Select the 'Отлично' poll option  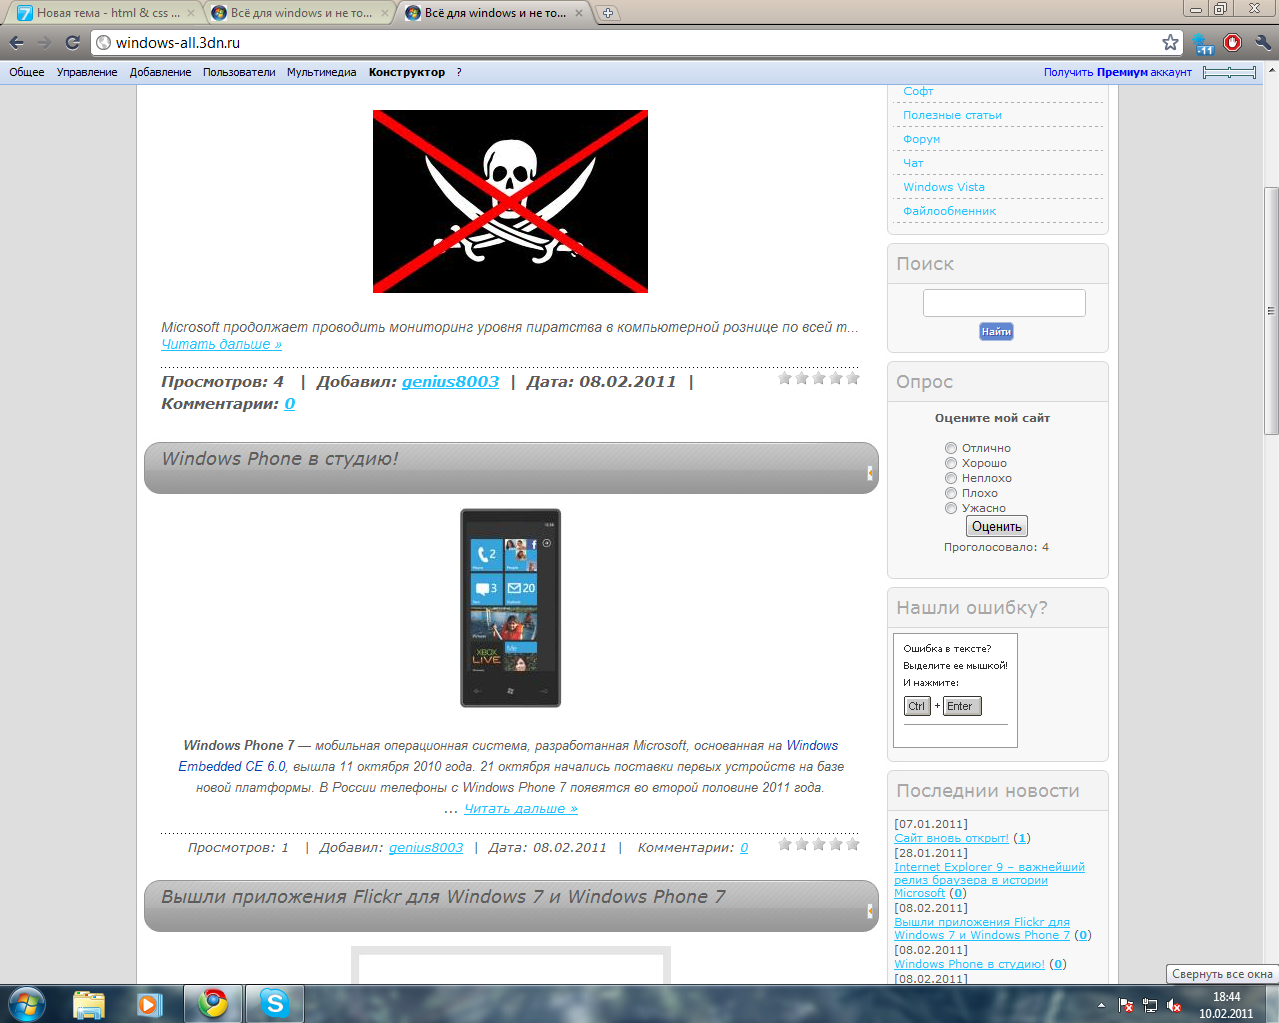click(x=951, y=448)
